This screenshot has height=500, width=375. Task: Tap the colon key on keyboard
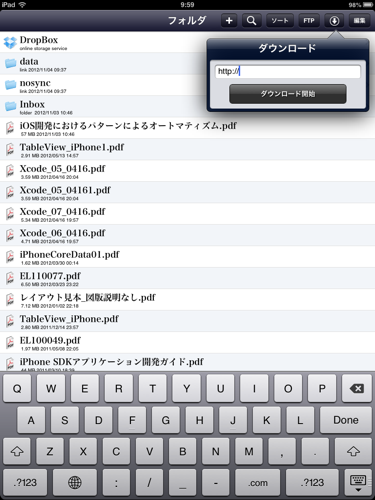[116, 482]
